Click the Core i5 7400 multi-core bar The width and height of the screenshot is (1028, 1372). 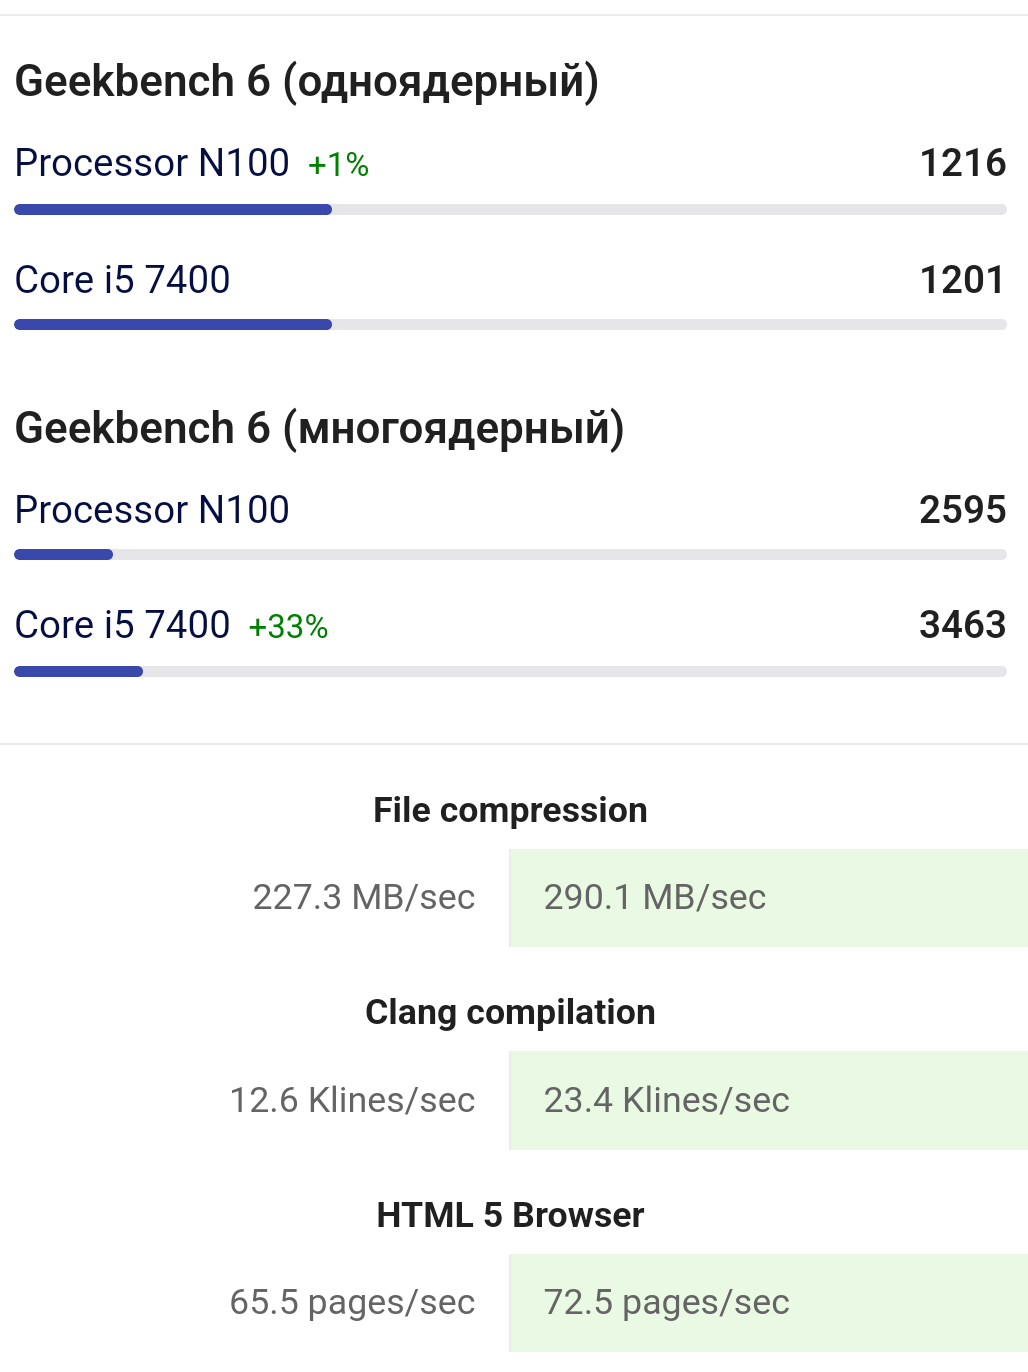coord(510,672)
